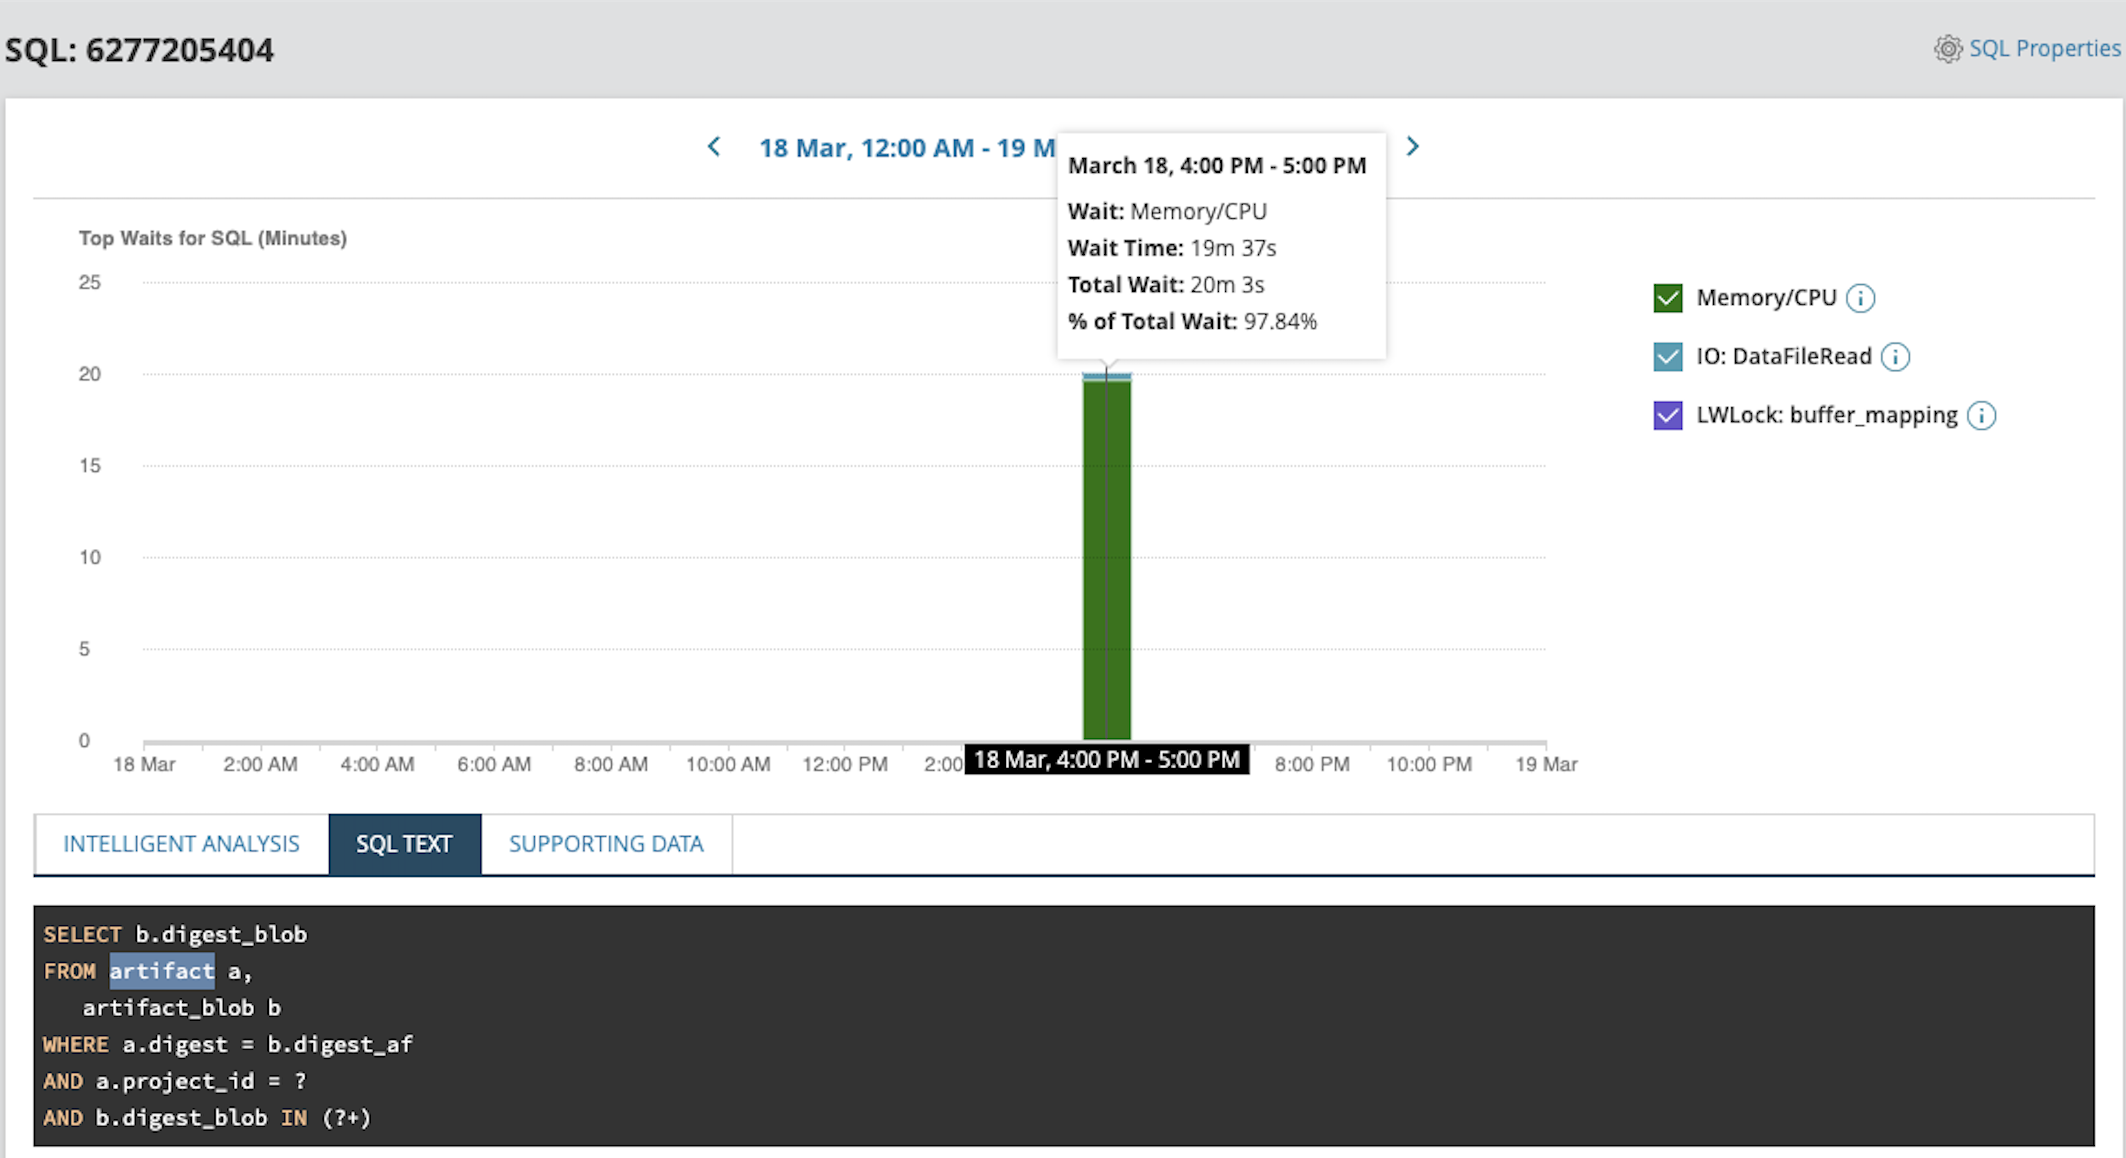
Task: Click the SQL: 6277205404 heading
Action: [140, 49]
